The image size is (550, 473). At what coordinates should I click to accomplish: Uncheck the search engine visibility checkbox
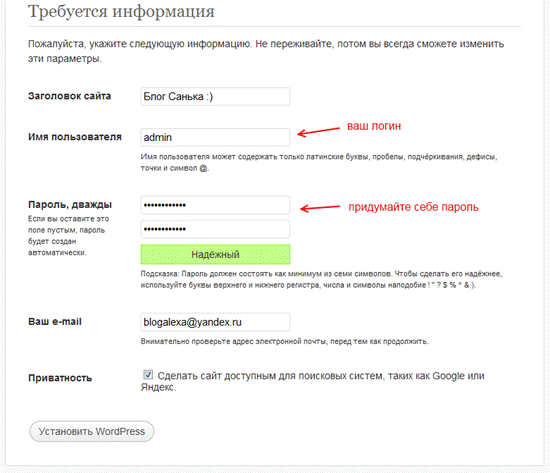pyautogui.click(x=148, y=375)
